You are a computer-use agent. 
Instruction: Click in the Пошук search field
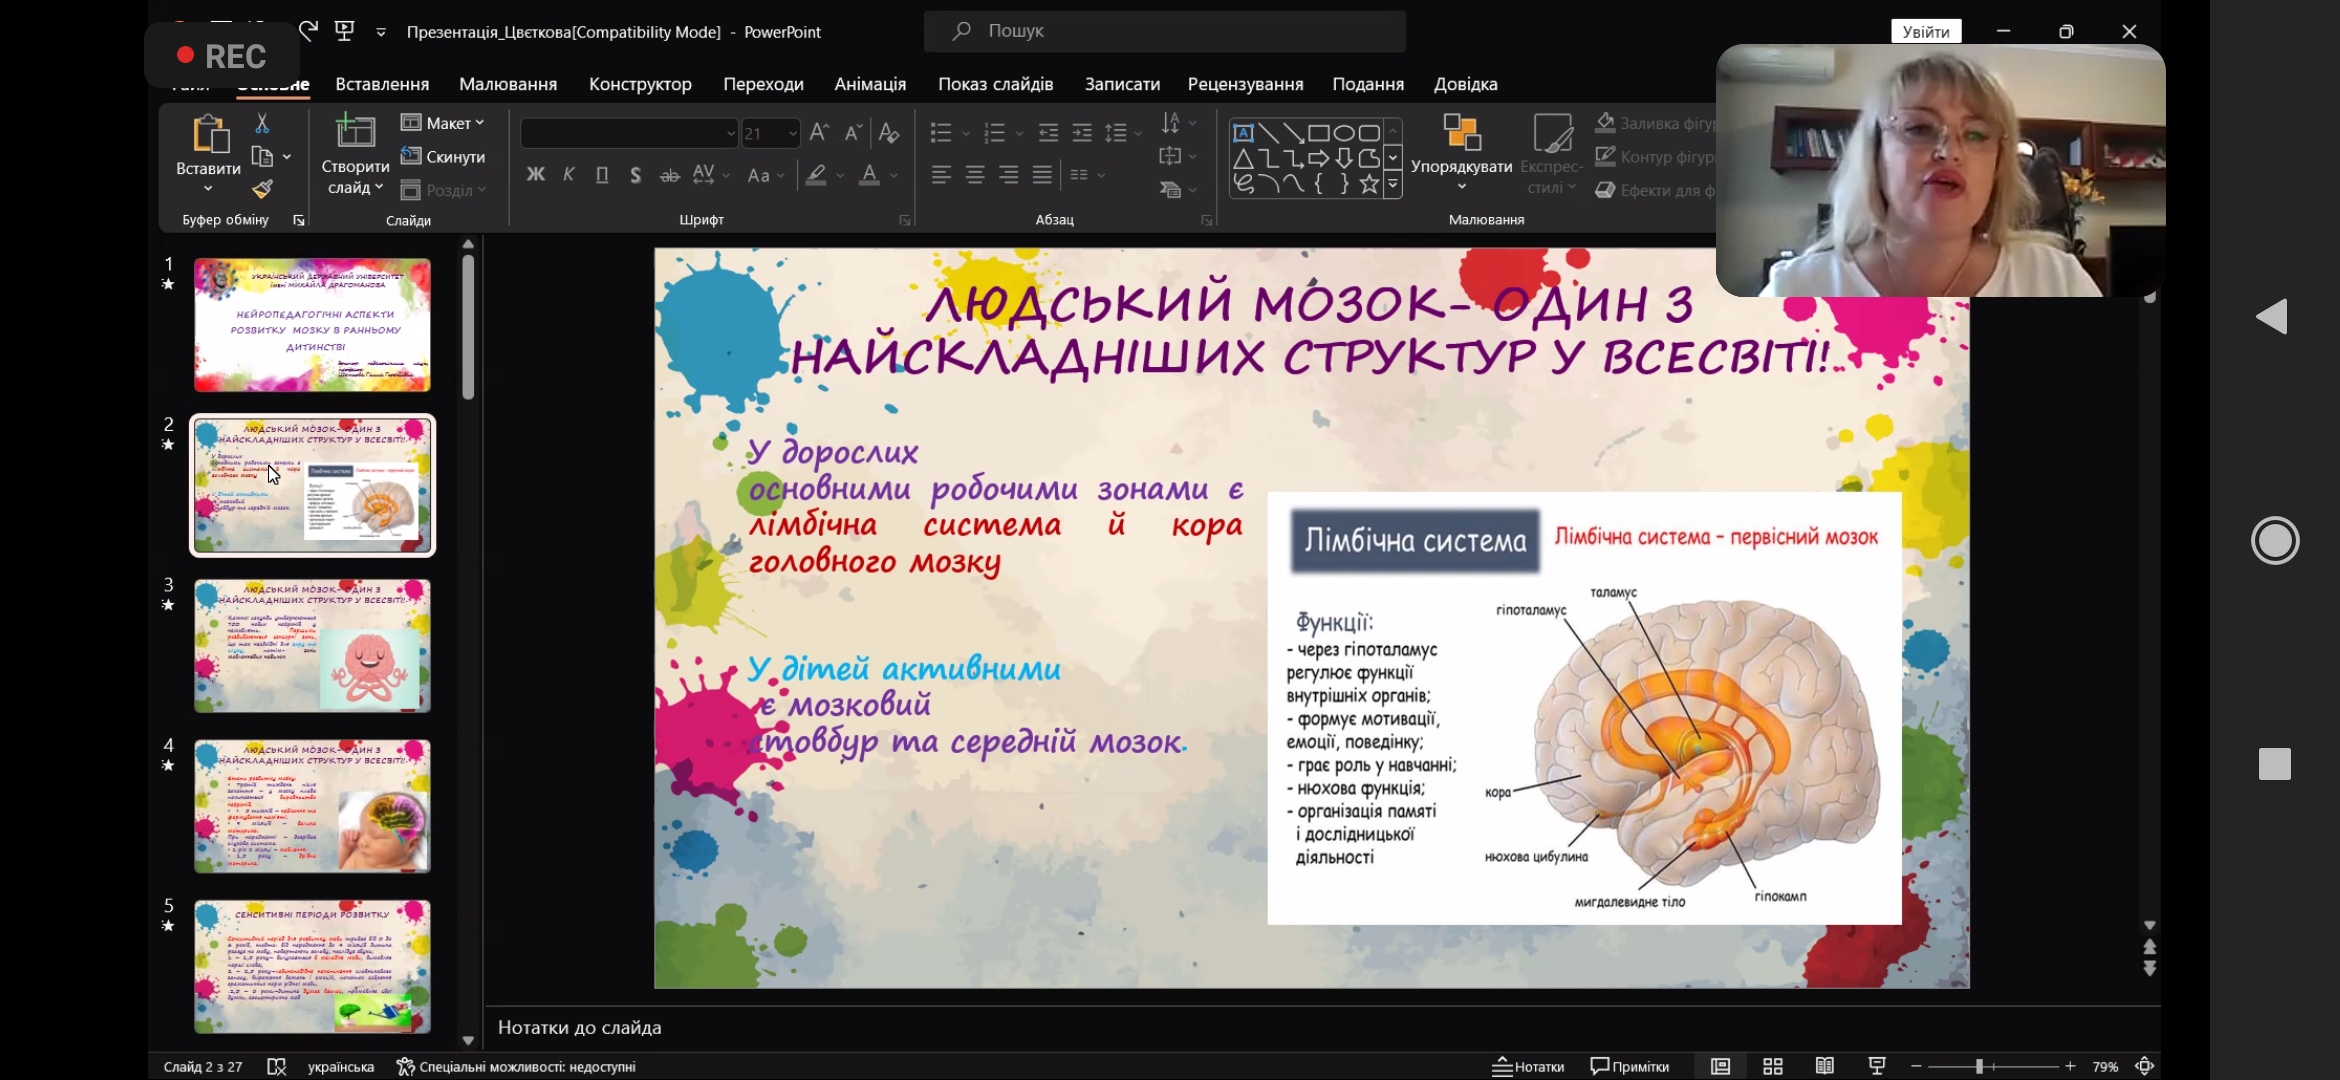(x=1165, y=31)
